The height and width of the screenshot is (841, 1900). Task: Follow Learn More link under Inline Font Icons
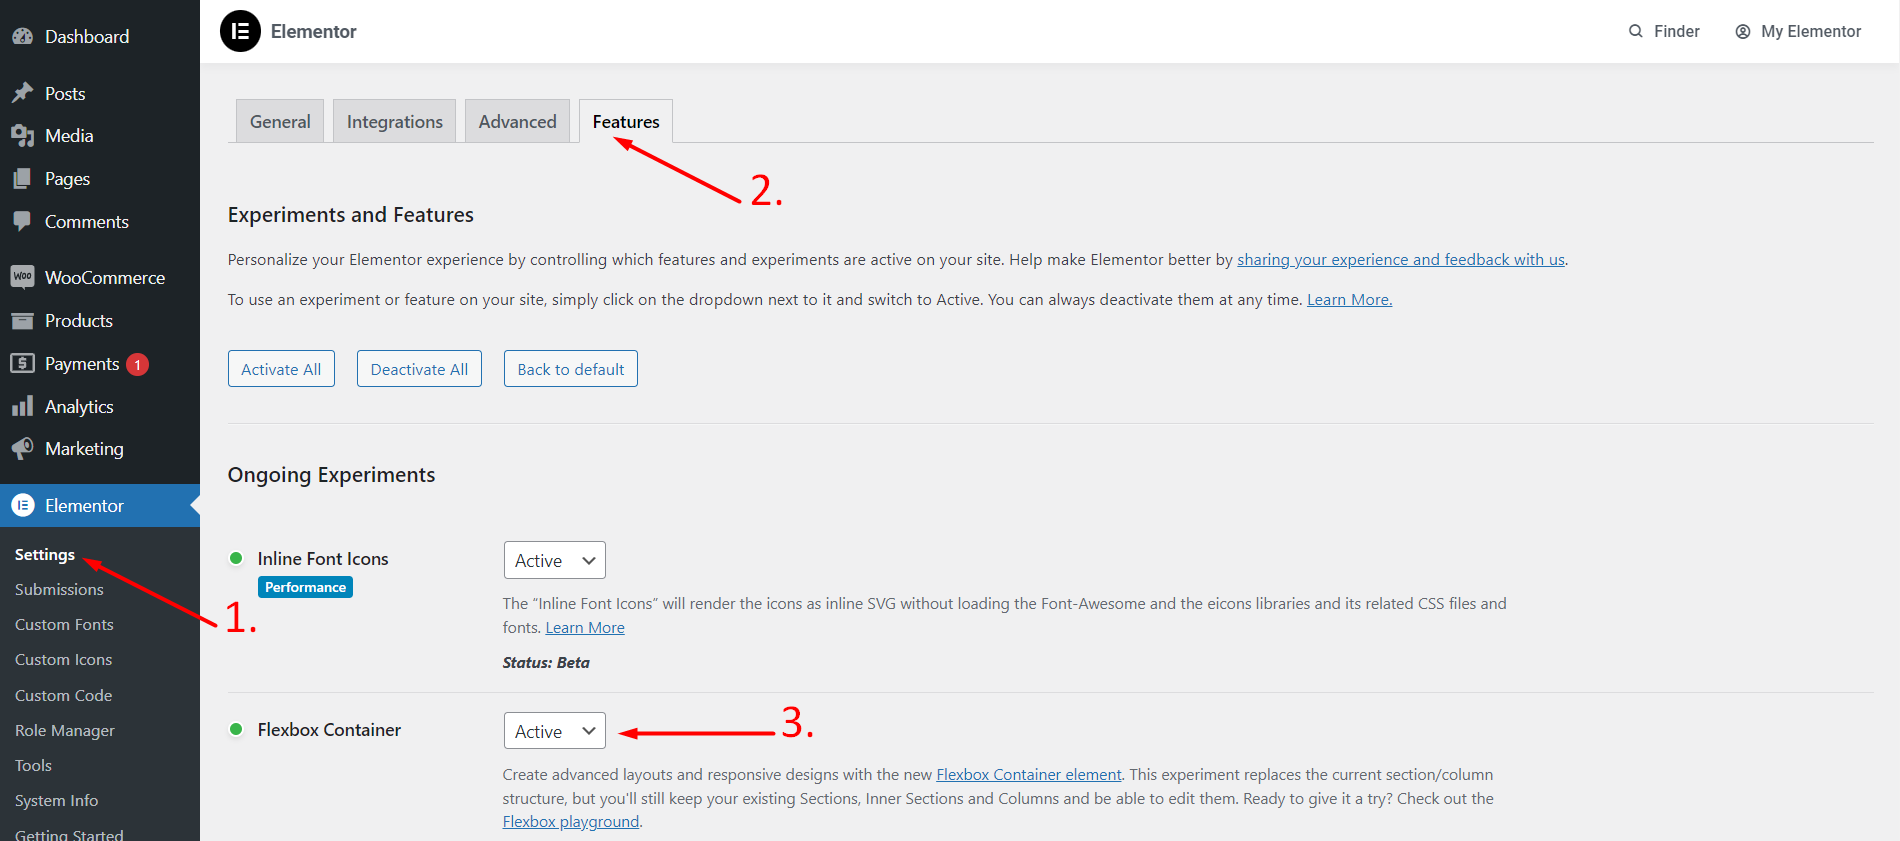(585, 627)
